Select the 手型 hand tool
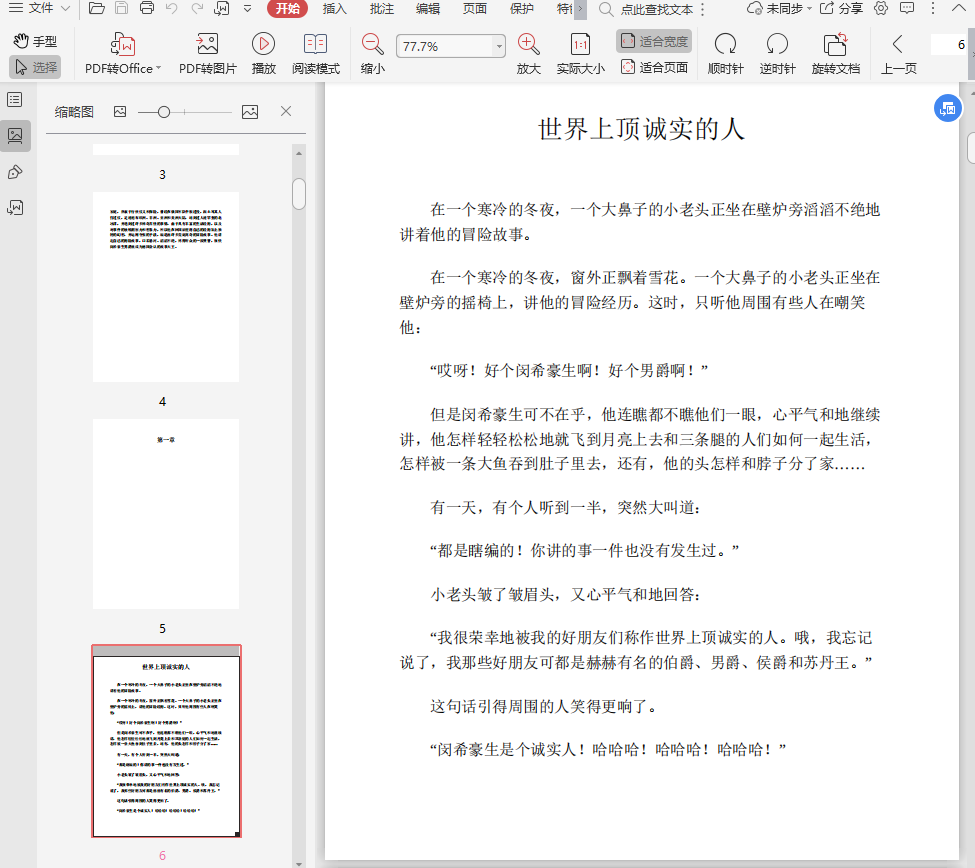Viewport: 975px width, 868px height. (x=35, y=42)
